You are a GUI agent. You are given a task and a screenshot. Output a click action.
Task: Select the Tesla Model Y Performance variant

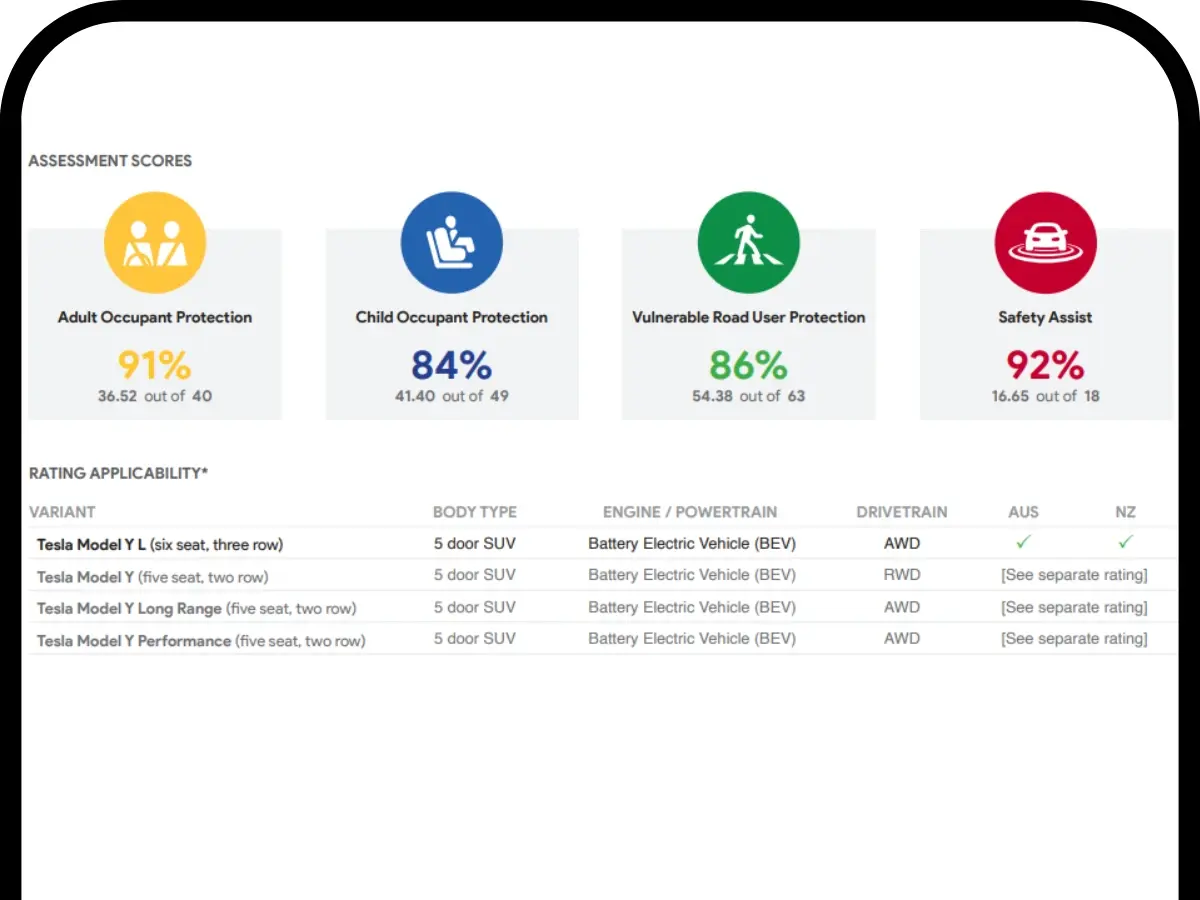201,641
